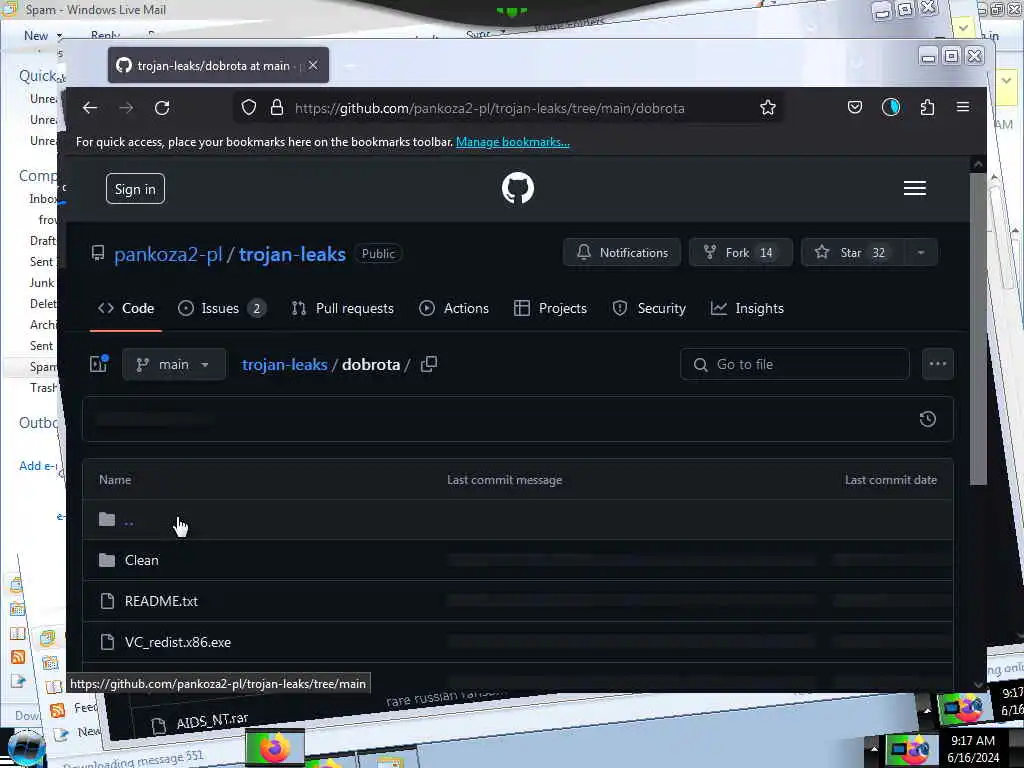Open the Issues tab
Viewport: 1024px width, 768px height.
pyautogui.click(x=221, y=308)
